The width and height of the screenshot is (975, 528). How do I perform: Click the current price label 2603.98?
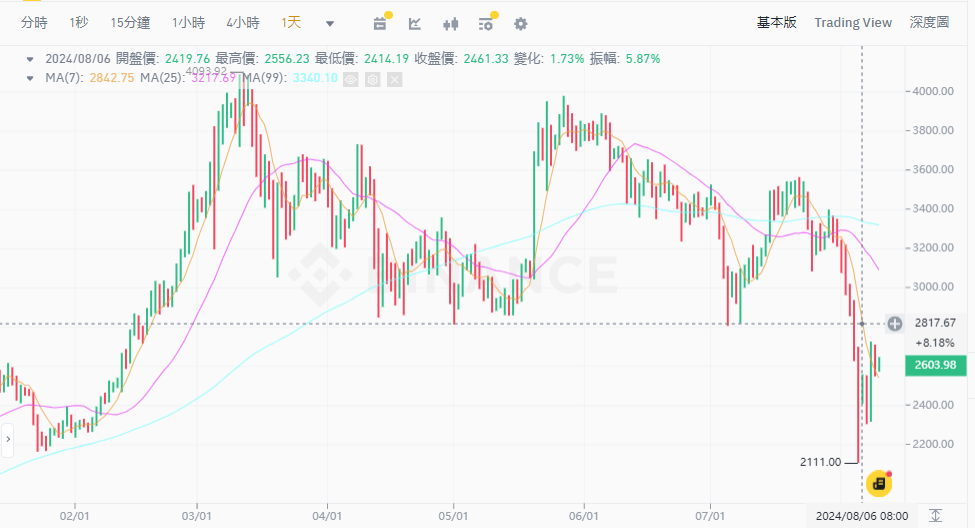[936, 365]
